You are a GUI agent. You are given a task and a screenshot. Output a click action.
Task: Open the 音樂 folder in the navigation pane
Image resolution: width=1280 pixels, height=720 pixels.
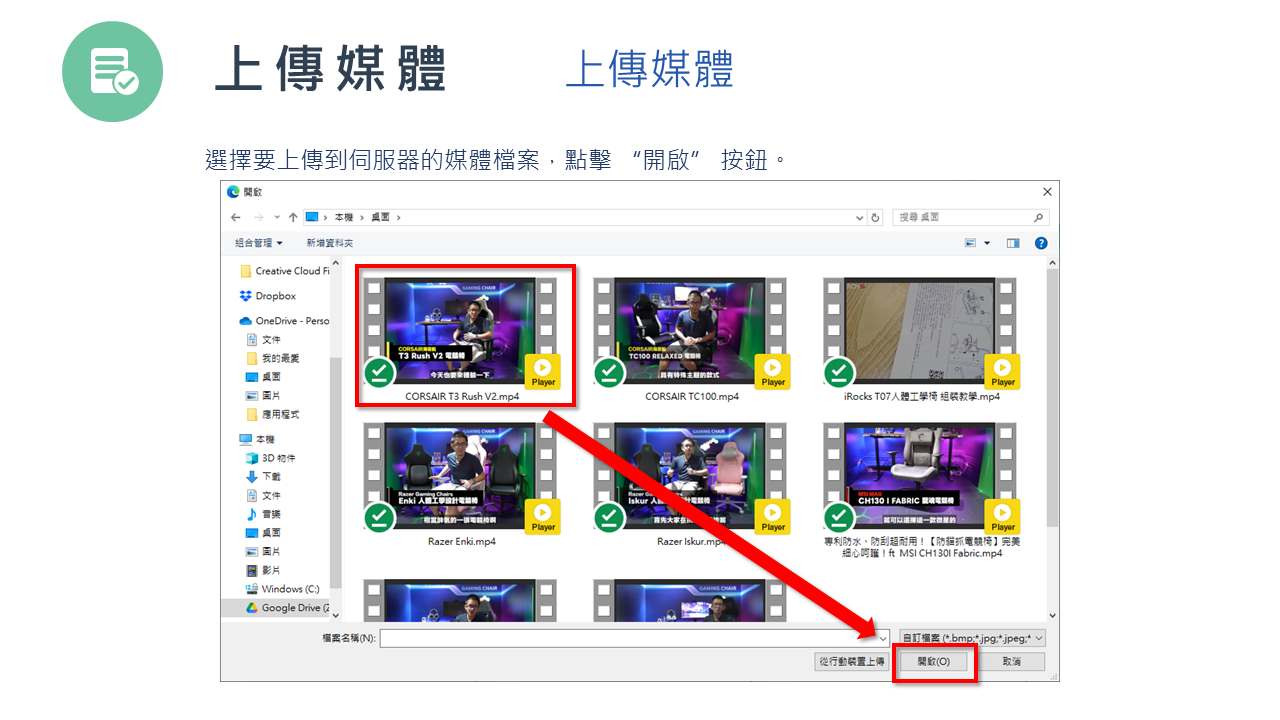pos(262,514)
